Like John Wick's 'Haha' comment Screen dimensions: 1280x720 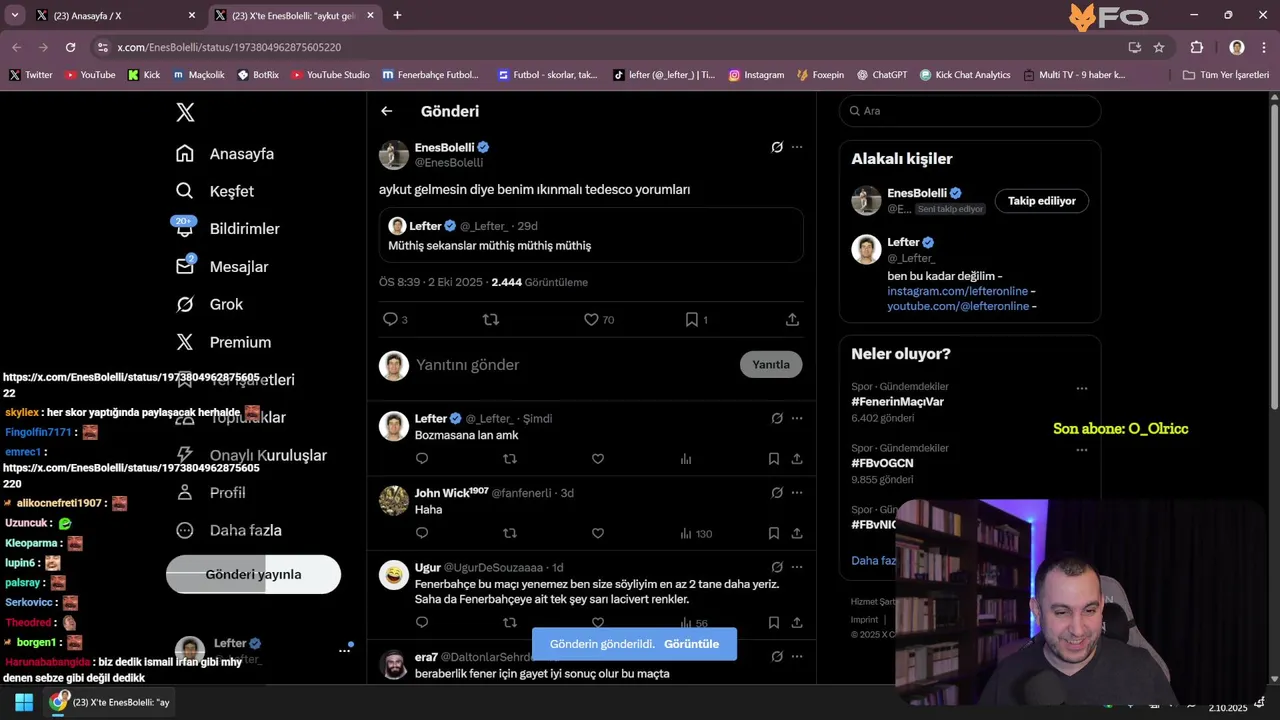[x=598, y=533]
